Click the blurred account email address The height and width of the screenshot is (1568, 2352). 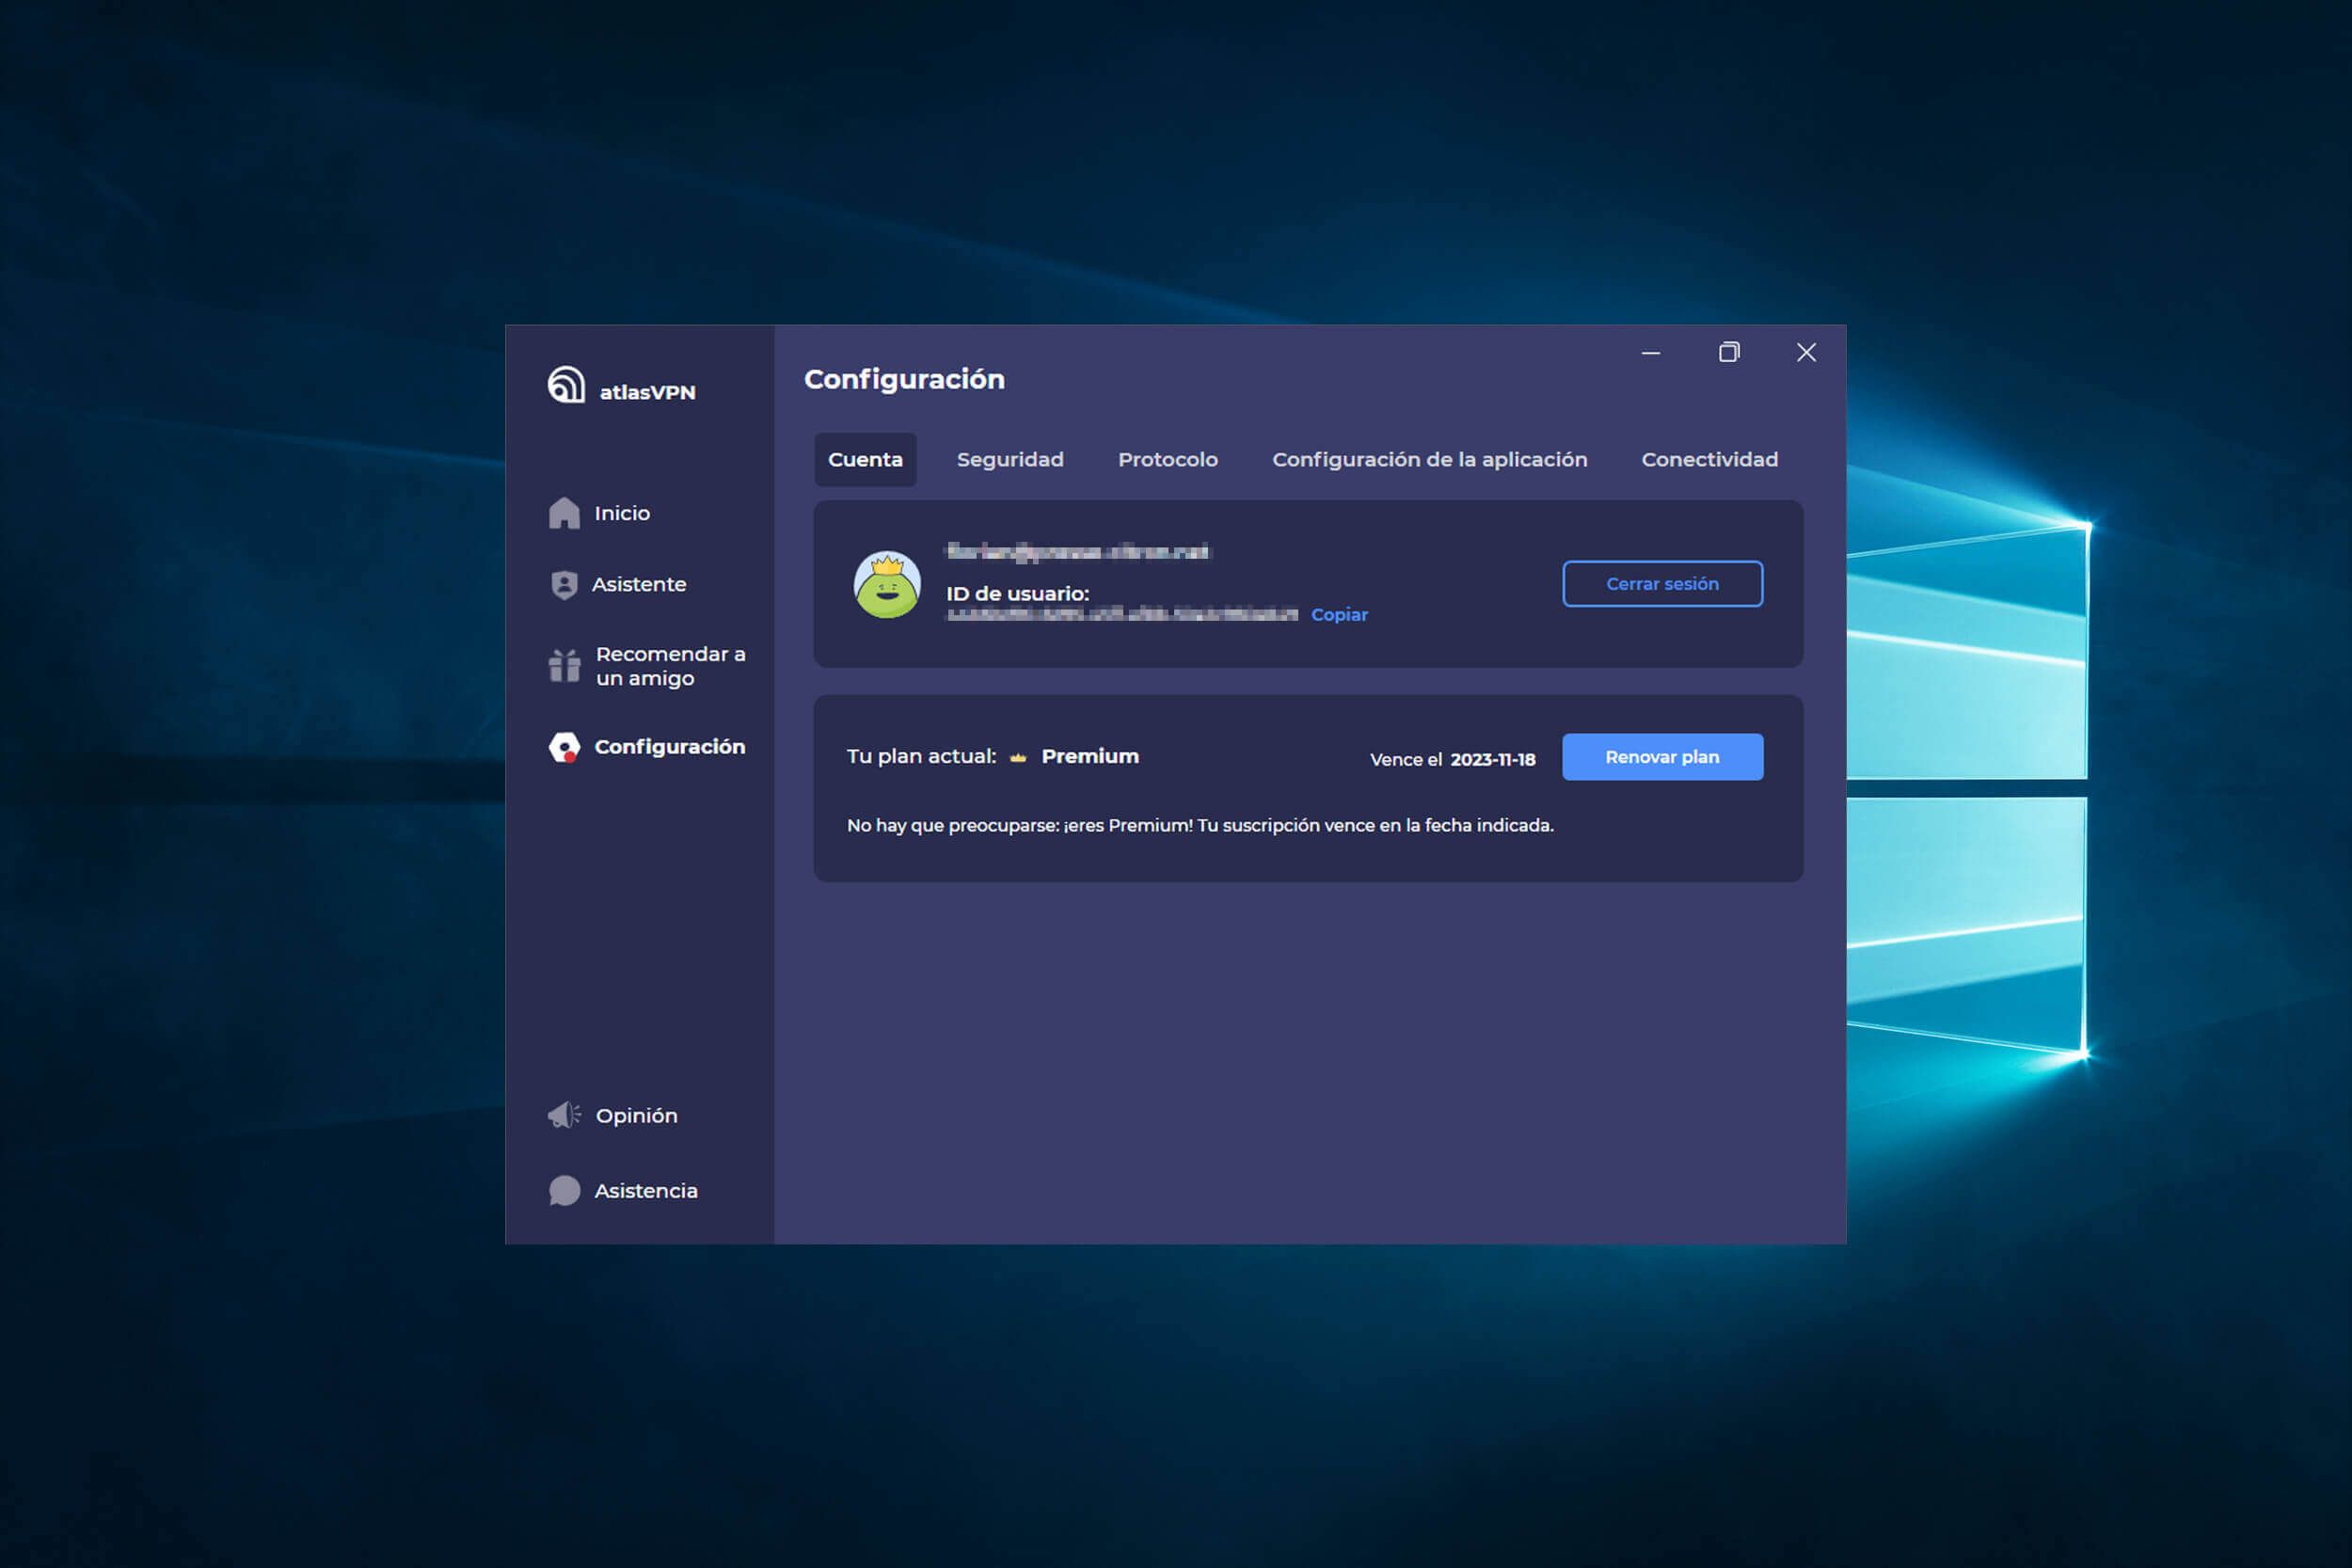[x=1077, y=551]
